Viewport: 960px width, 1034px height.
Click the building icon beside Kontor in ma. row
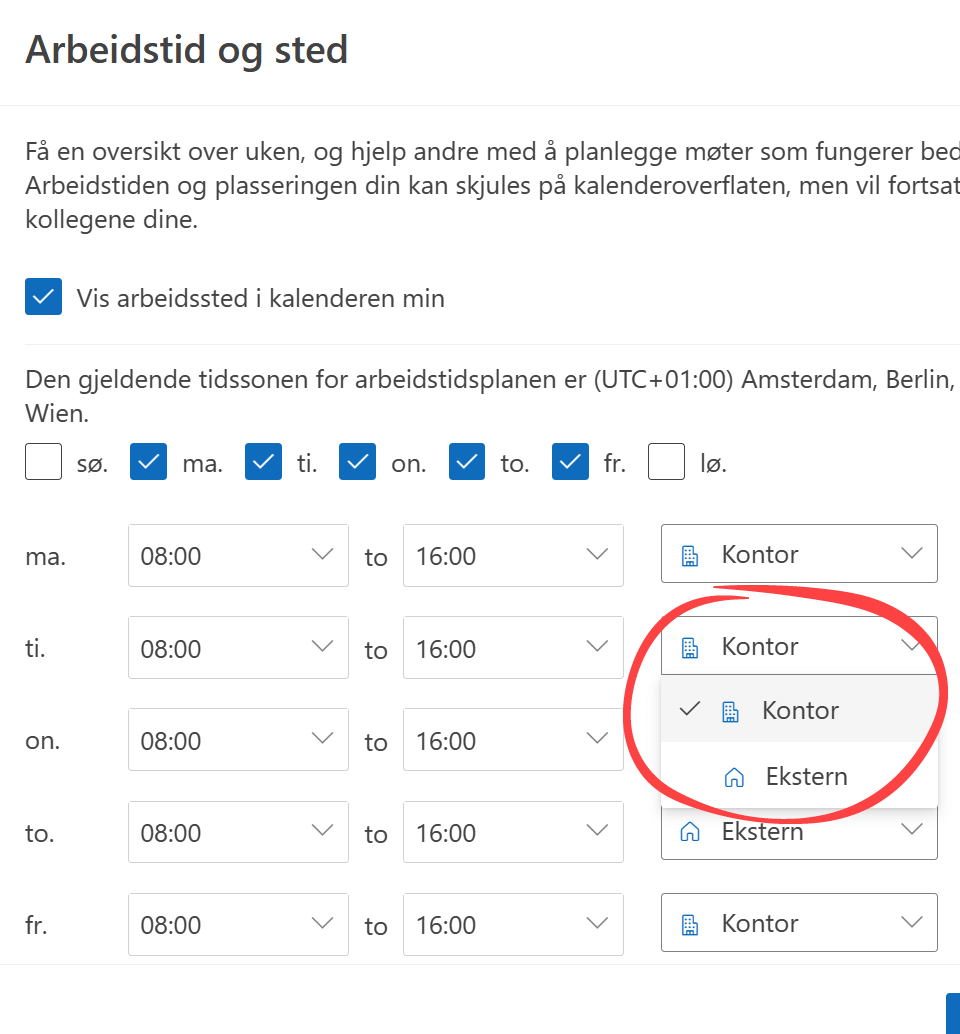(691, 553)
